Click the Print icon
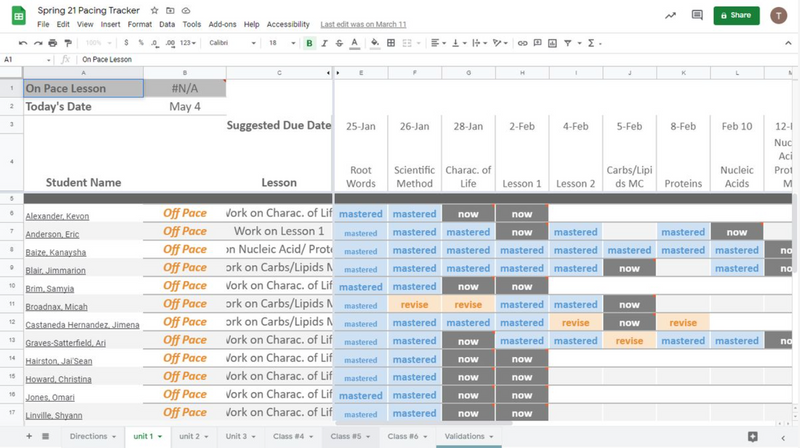Viewport: 800px width, 448px height. click(53, 43)
